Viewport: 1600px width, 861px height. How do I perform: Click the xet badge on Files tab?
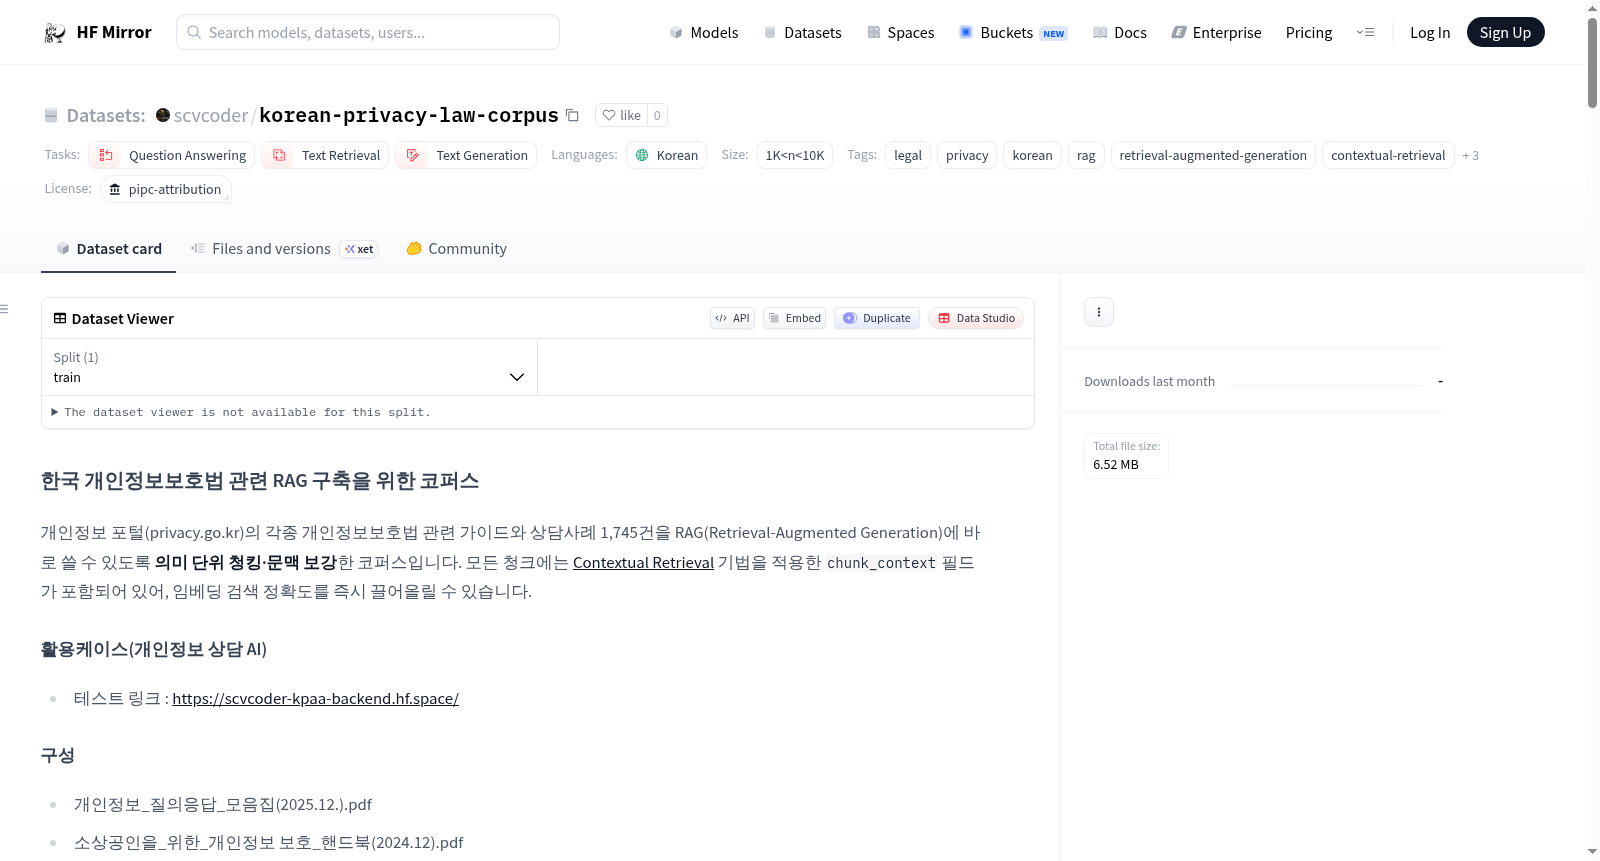pos(359,249)
